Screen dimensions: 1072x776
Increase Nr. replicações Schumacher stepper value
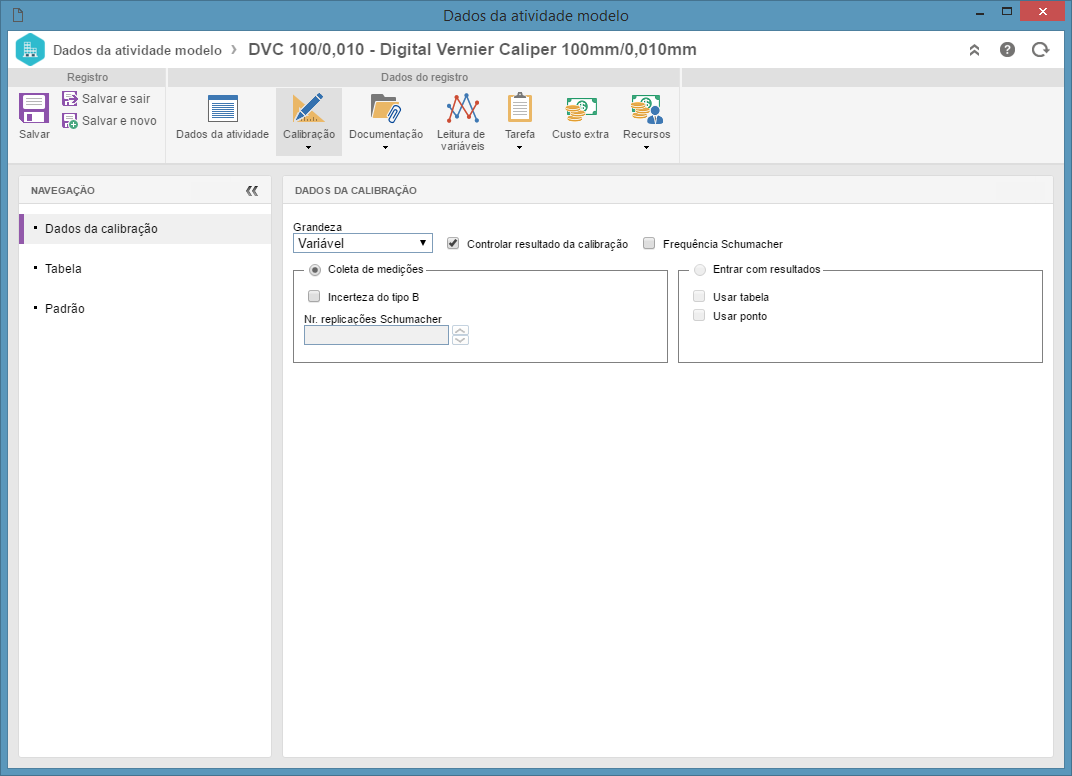pyautogui.click(x=461, y=330)
